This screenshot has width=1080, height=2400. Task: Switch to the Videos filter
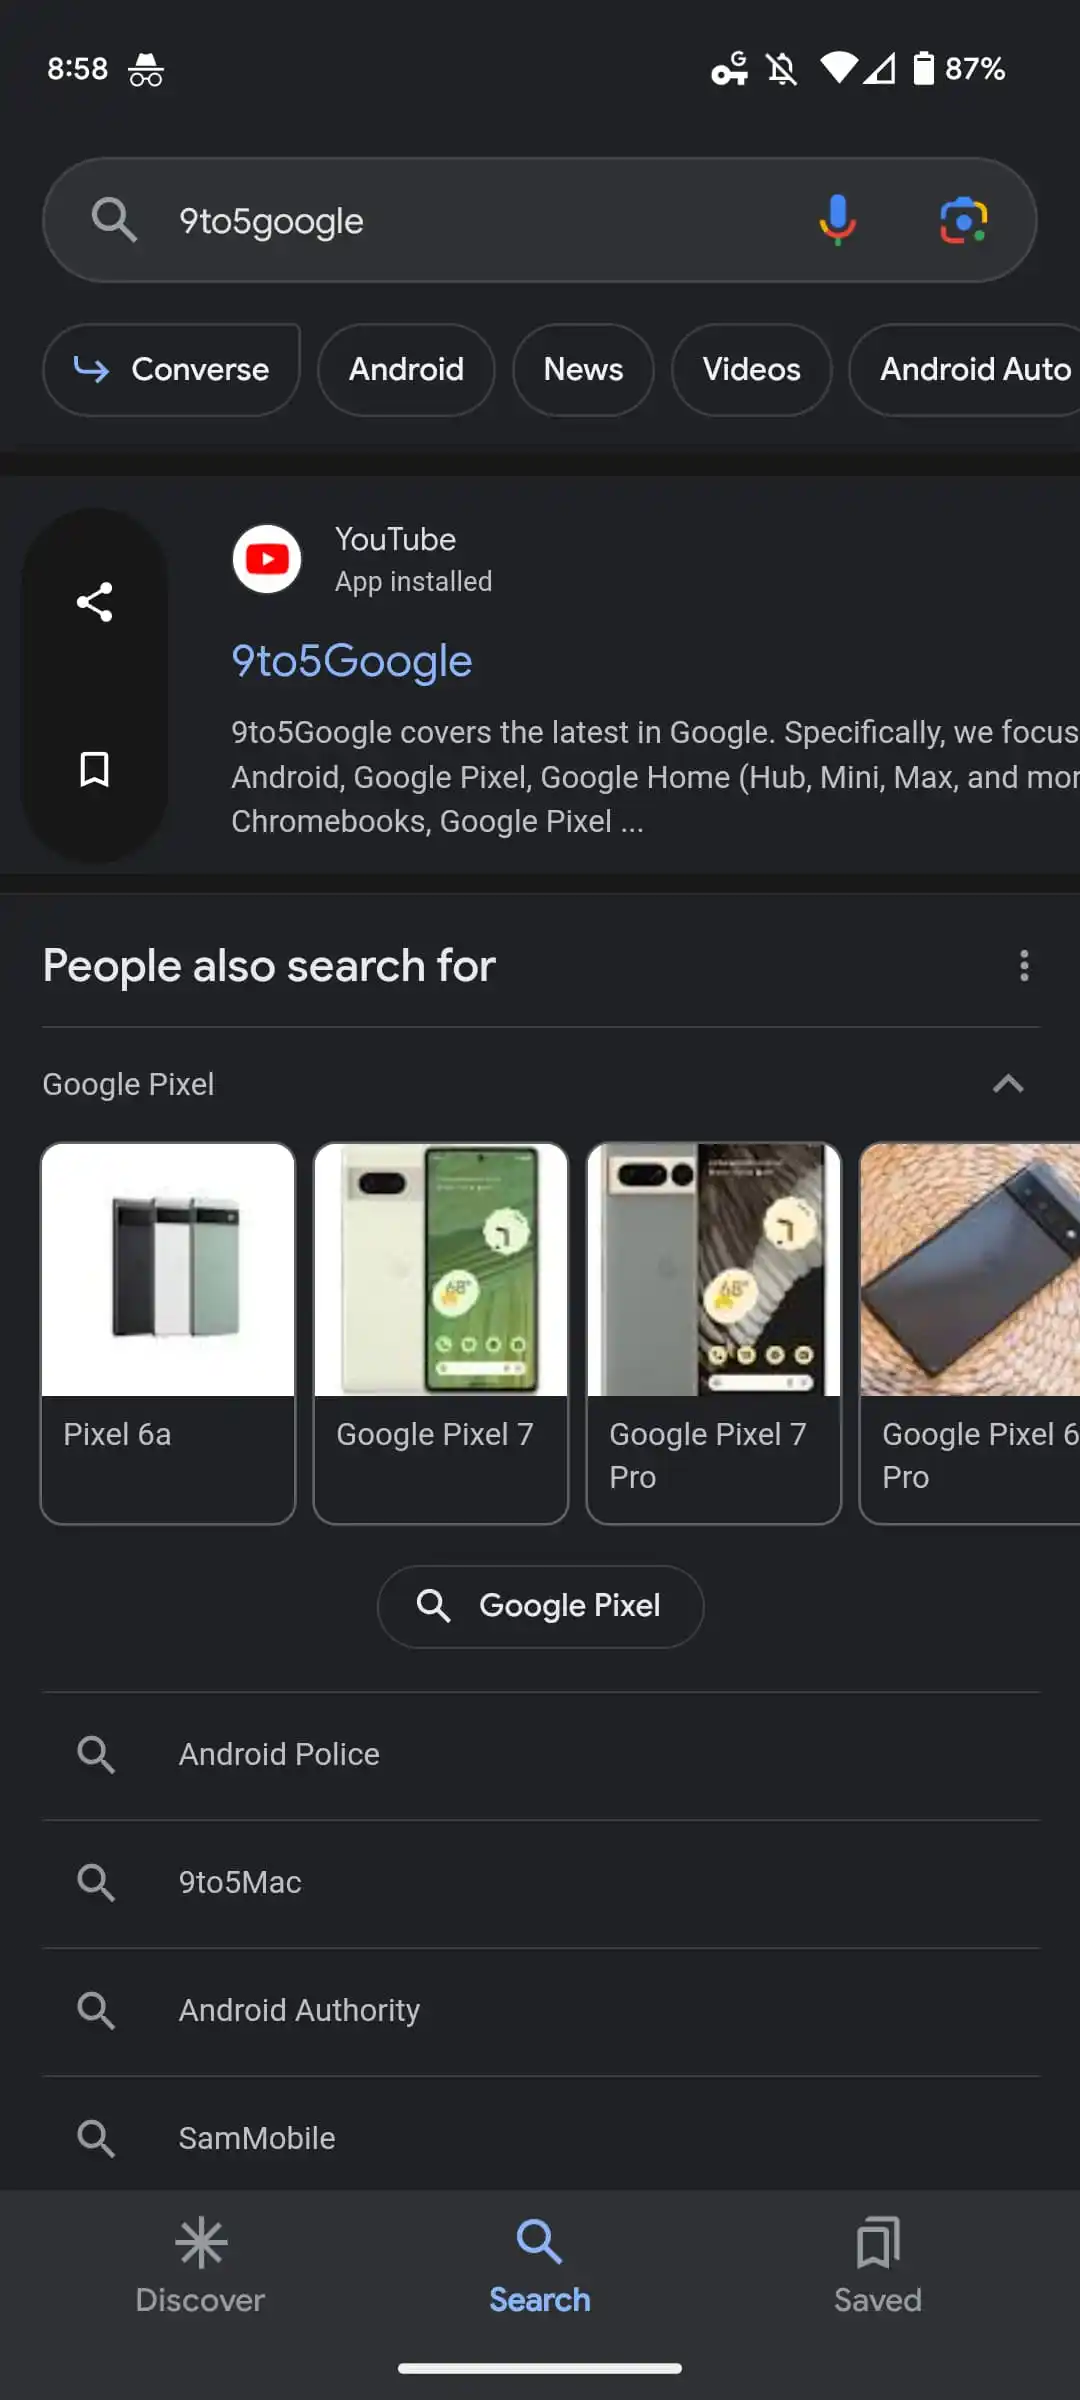coord(751,370)
